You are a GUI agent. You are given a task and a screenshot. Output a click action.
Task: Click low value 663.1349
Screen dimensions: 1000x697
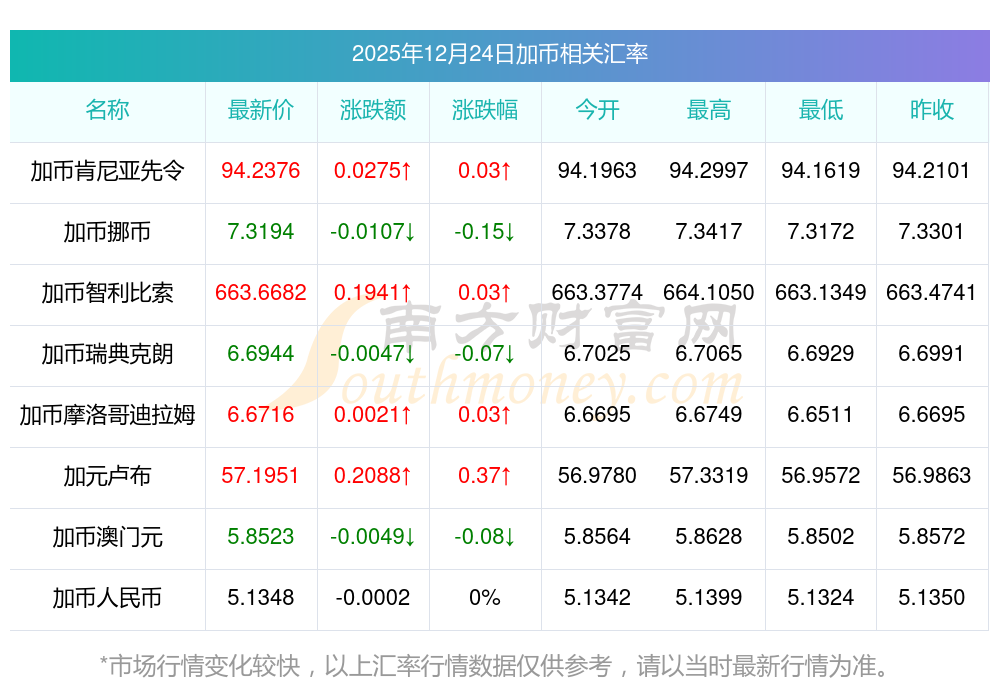(821, 293)
